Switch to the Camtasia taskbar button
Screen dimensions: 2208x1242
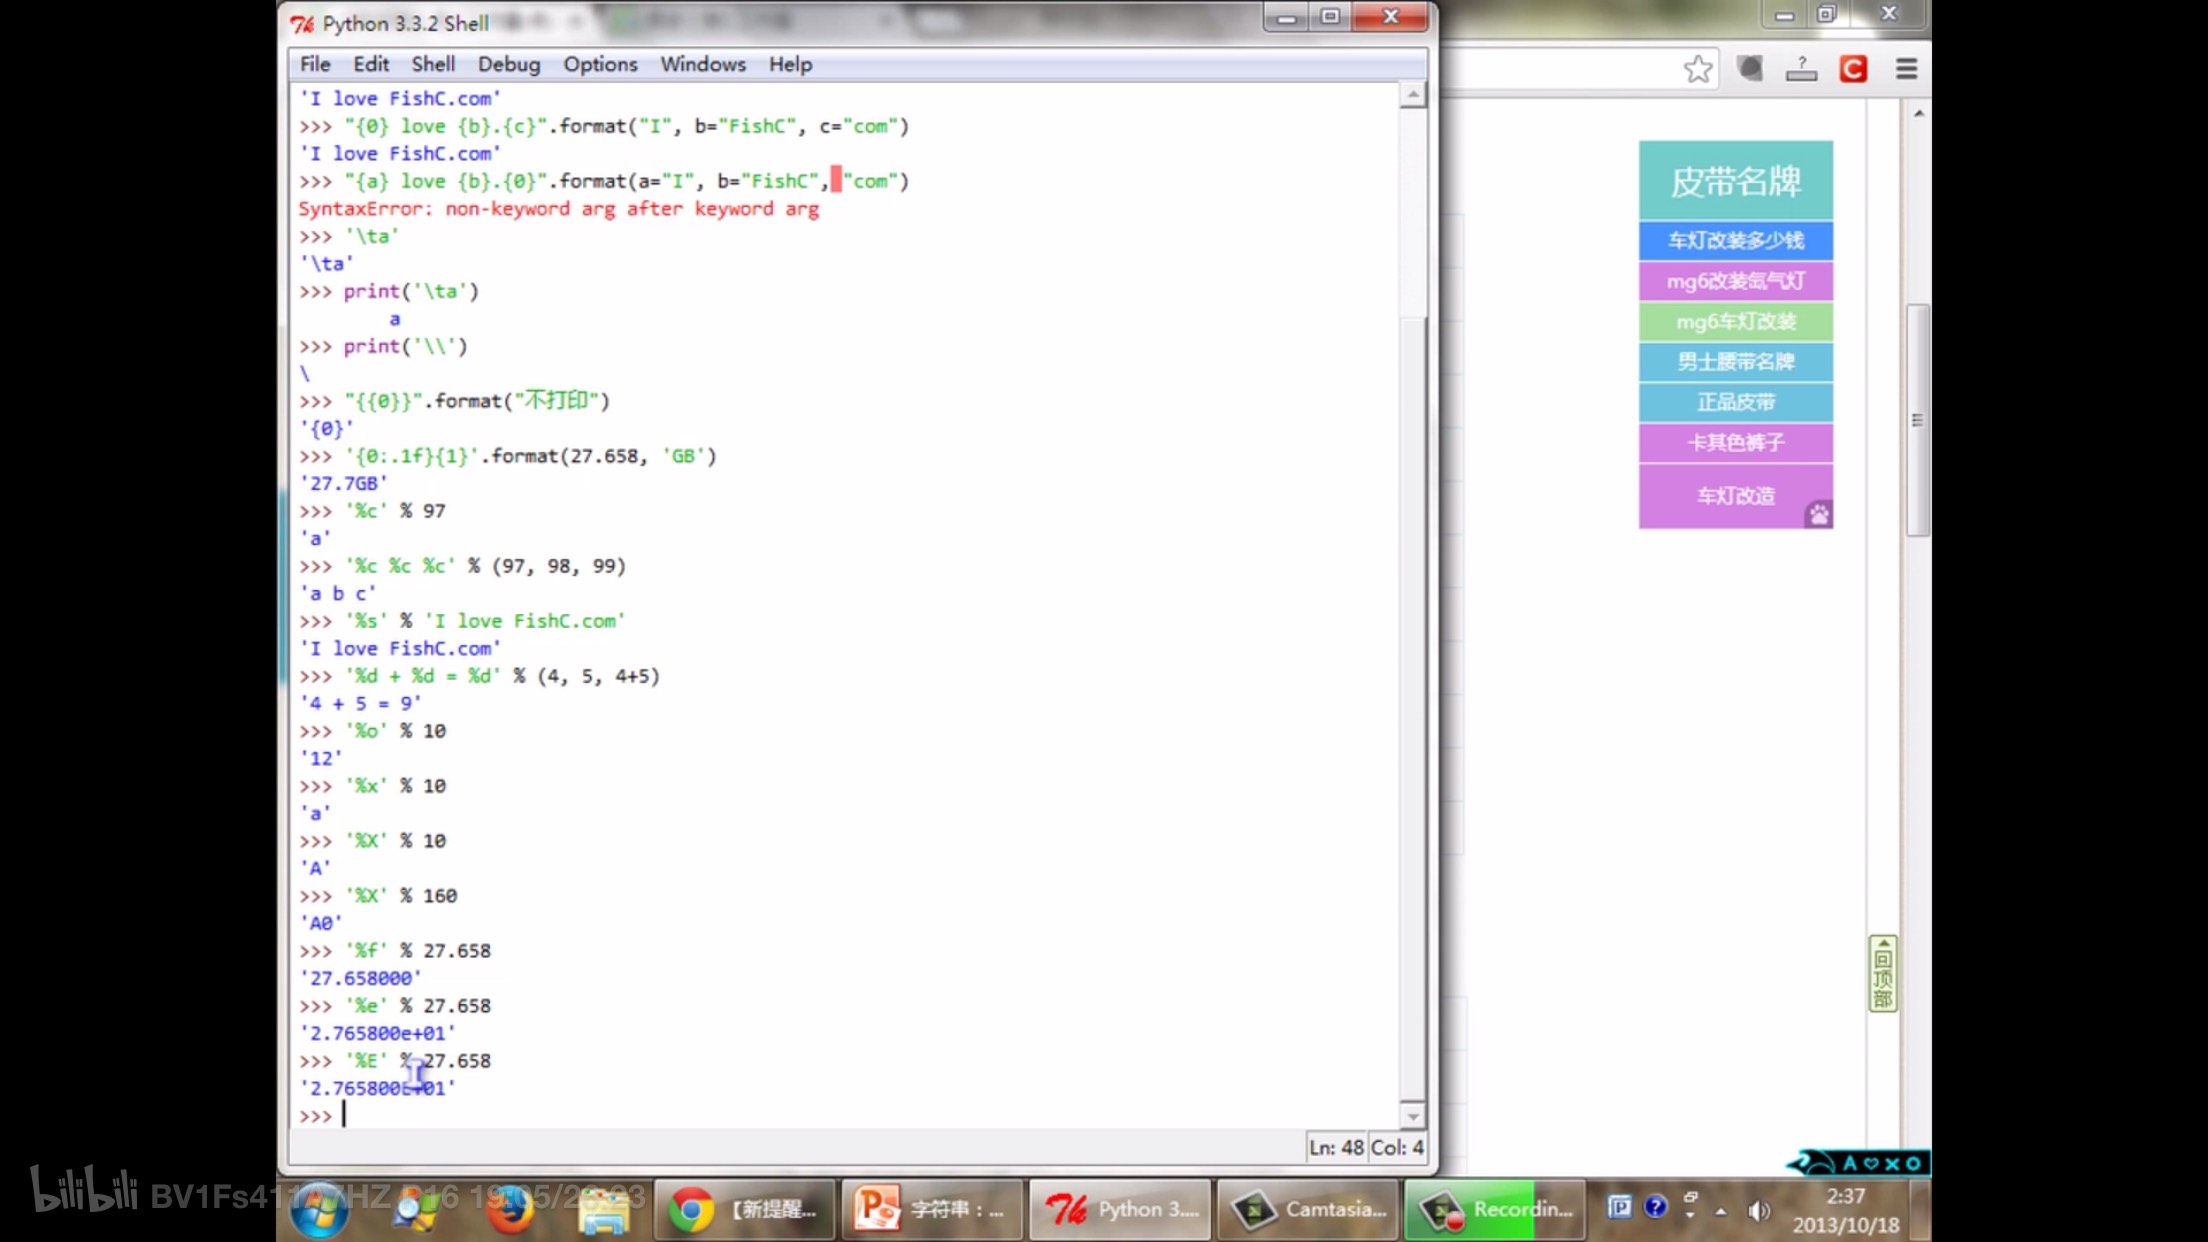(x=1309, y=1209)
